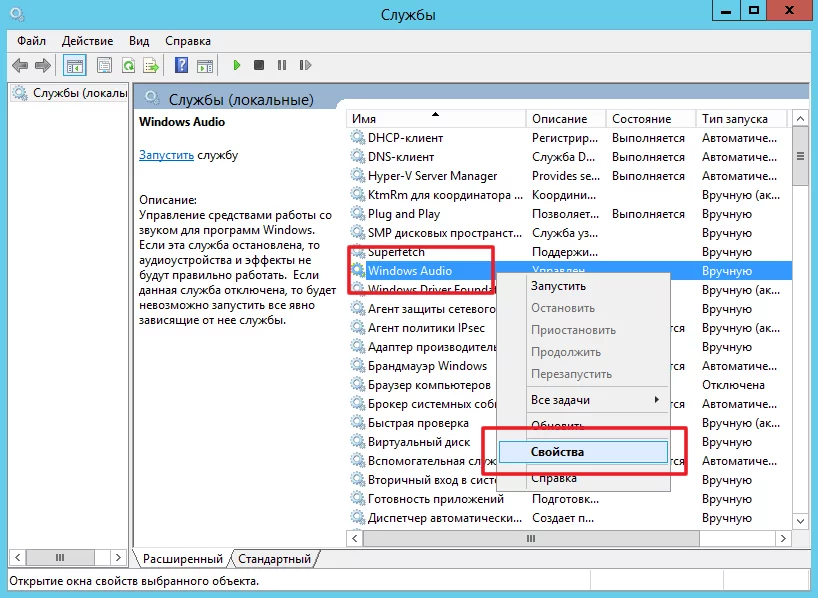Choose 'Запустить' in the context menu
The image size is (818, 598).
click(x=558, y=286)
